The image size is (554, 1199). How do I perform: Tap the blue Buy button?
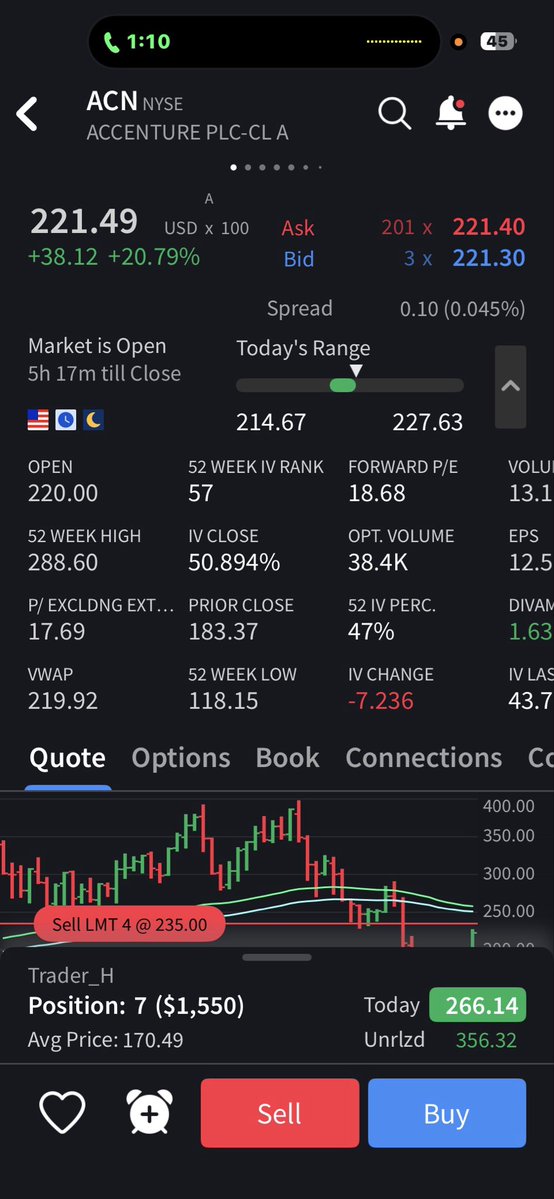click(x=447, y=1113)
